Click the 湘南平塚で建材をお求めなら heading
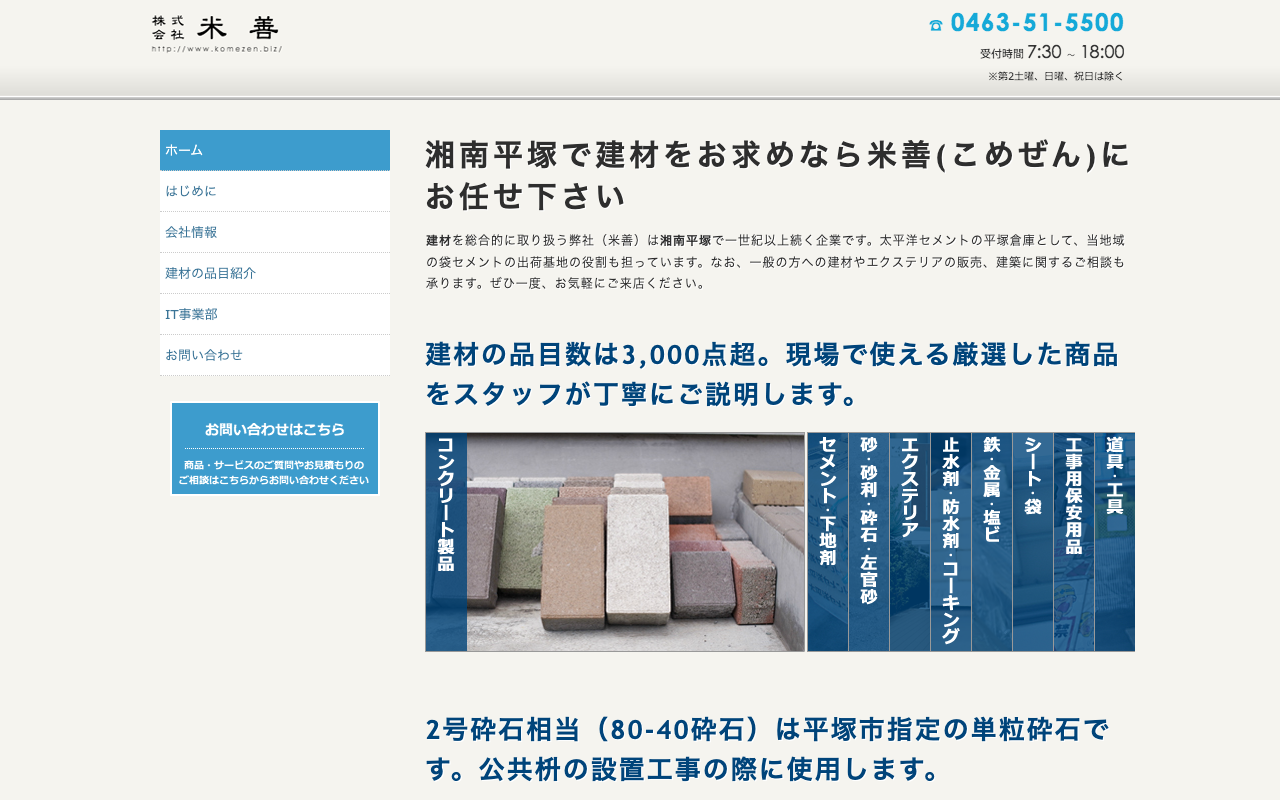Screen dimensions: 1280x800 [778, 175]
